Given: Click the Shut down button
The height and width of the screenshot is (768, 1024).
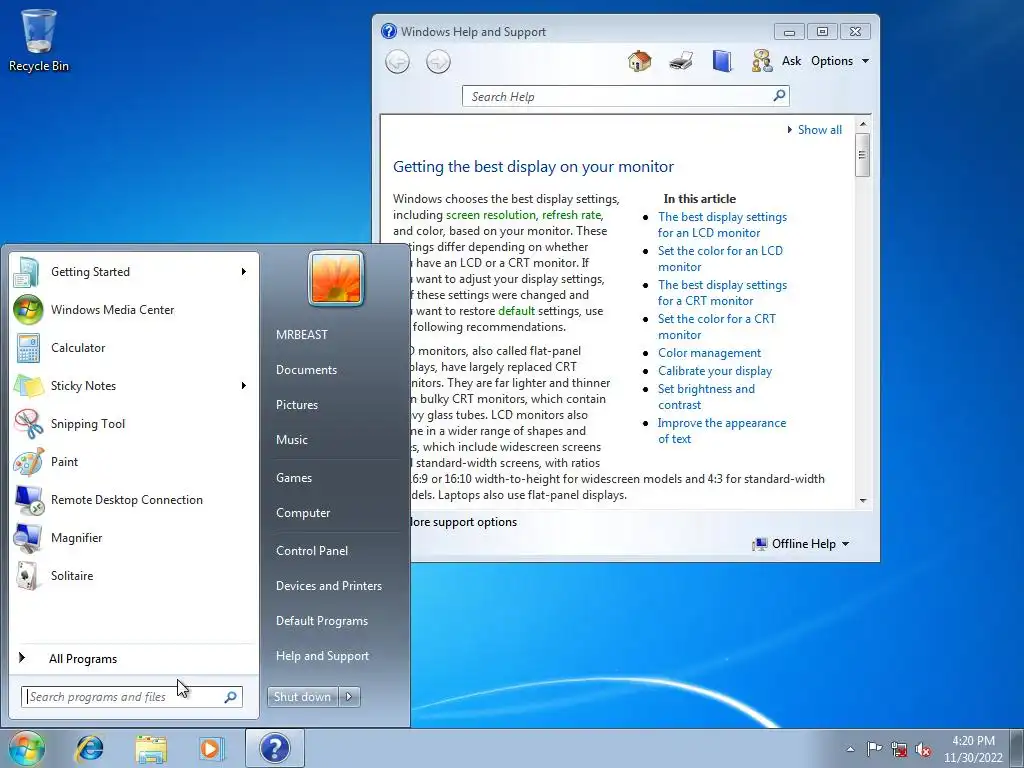Looking at the screenshot, I should (x=302, y=697).
